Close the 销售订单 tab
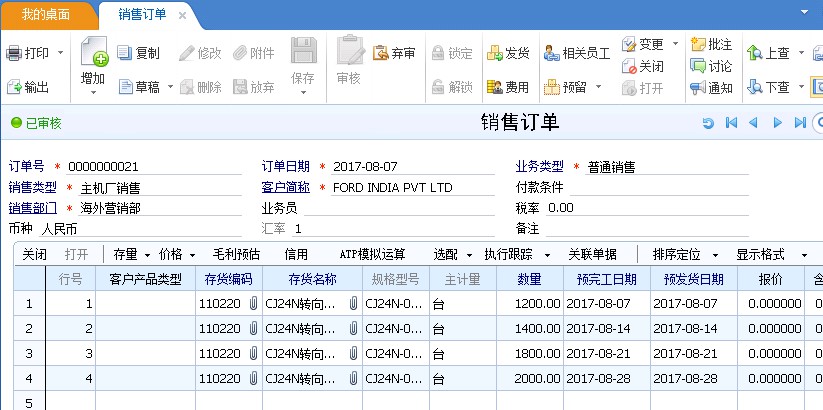The height and width of the screenshot is (410, 823). pos(181,16)
